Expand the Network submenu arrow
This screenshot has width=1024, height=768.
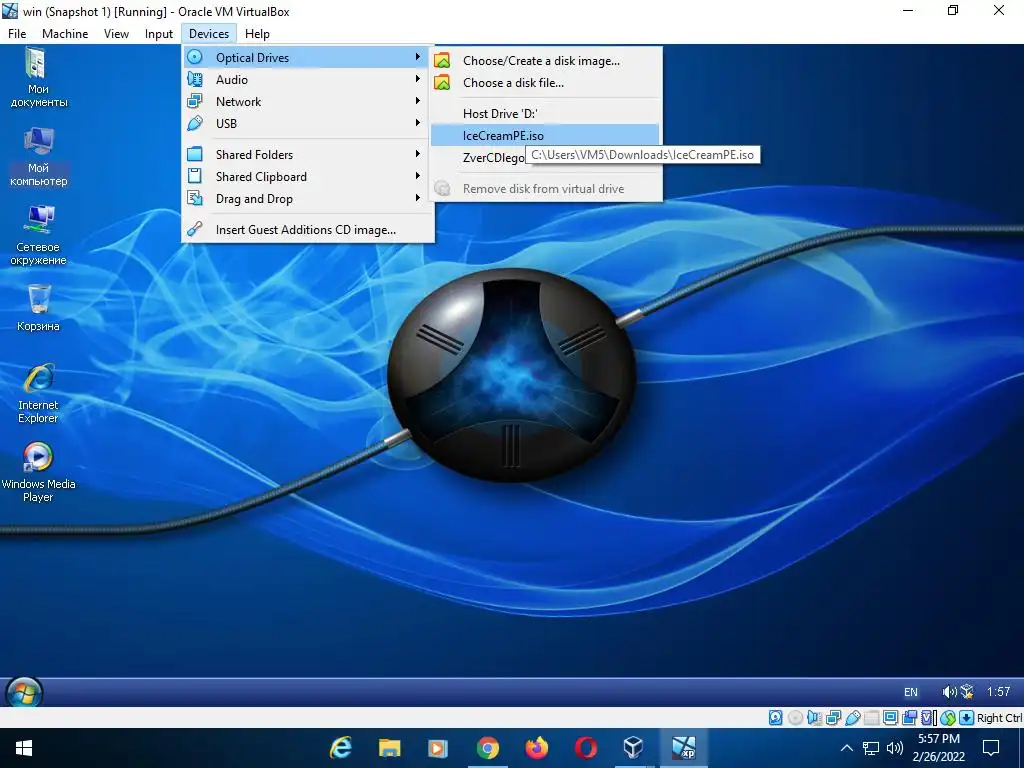point(417,101)
